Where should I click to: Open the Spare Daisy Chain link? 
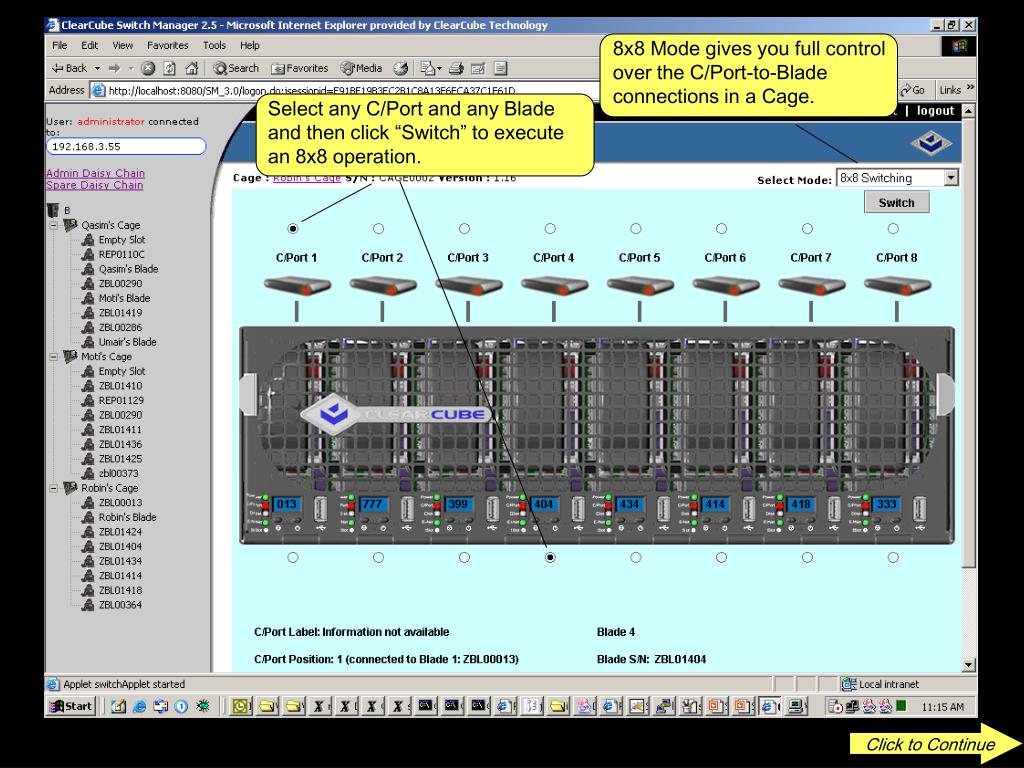coord(95,185)
